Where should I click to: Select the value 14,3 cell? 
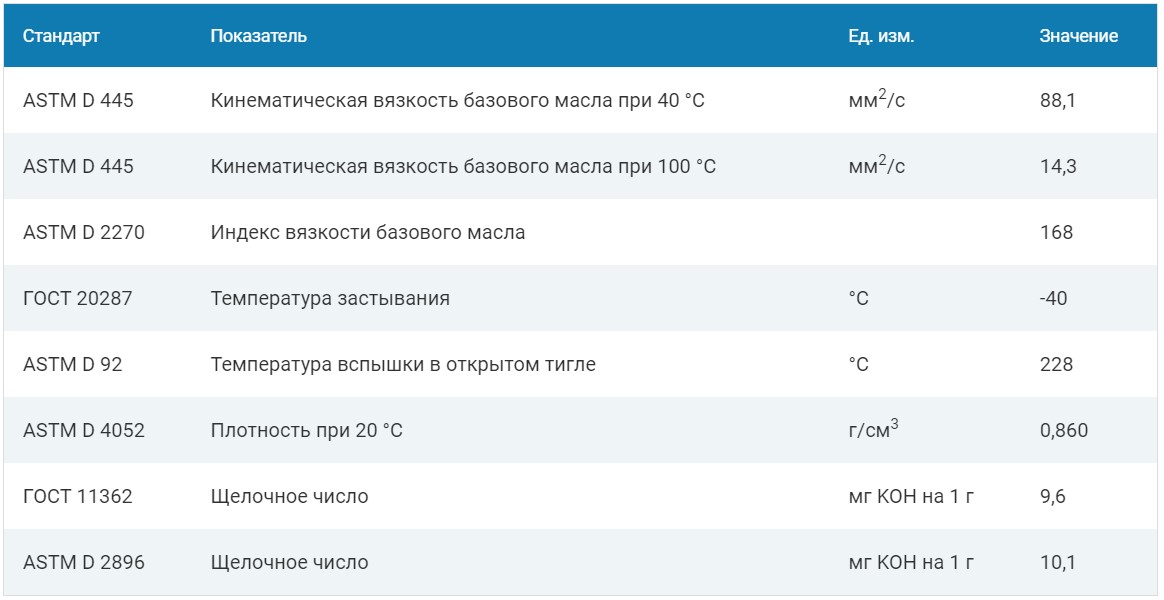click(x=1058, y=166)
